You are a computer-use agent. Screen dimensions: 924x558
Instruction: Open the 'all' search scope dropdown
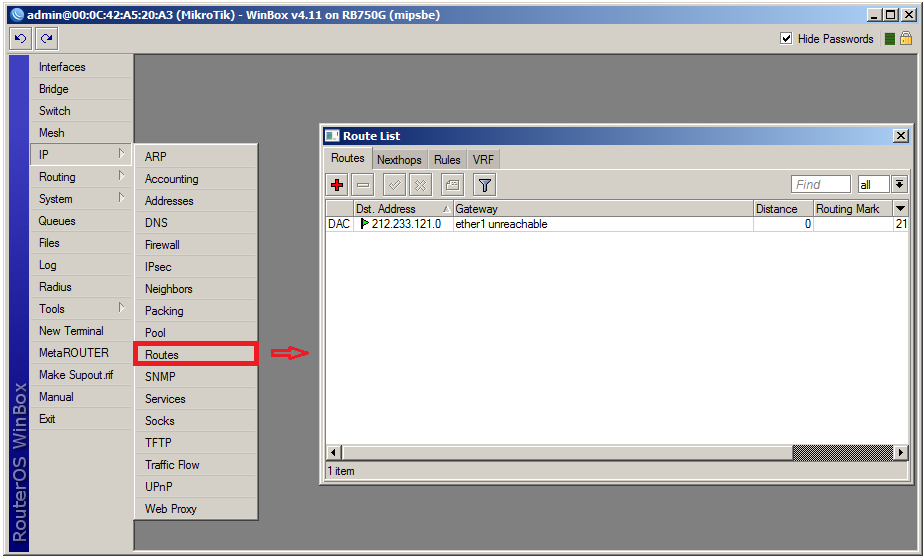coord(899,185)
